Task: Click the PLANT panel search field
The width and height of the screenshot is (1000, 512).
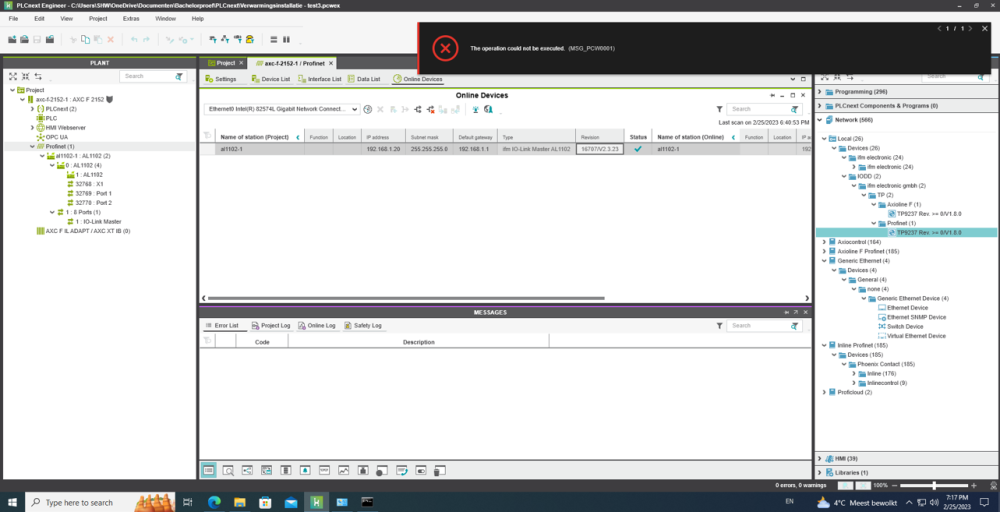Action: 148,76
